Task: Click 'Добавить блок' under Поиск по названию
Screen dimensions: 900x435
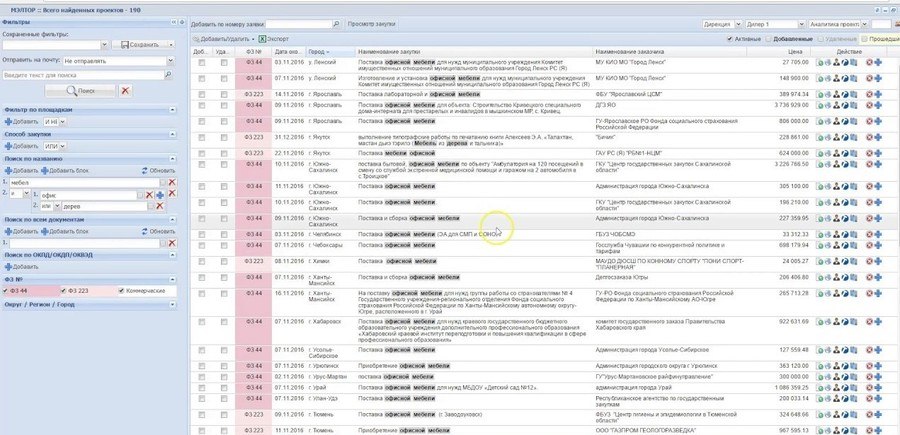Action: click(65, 171)
